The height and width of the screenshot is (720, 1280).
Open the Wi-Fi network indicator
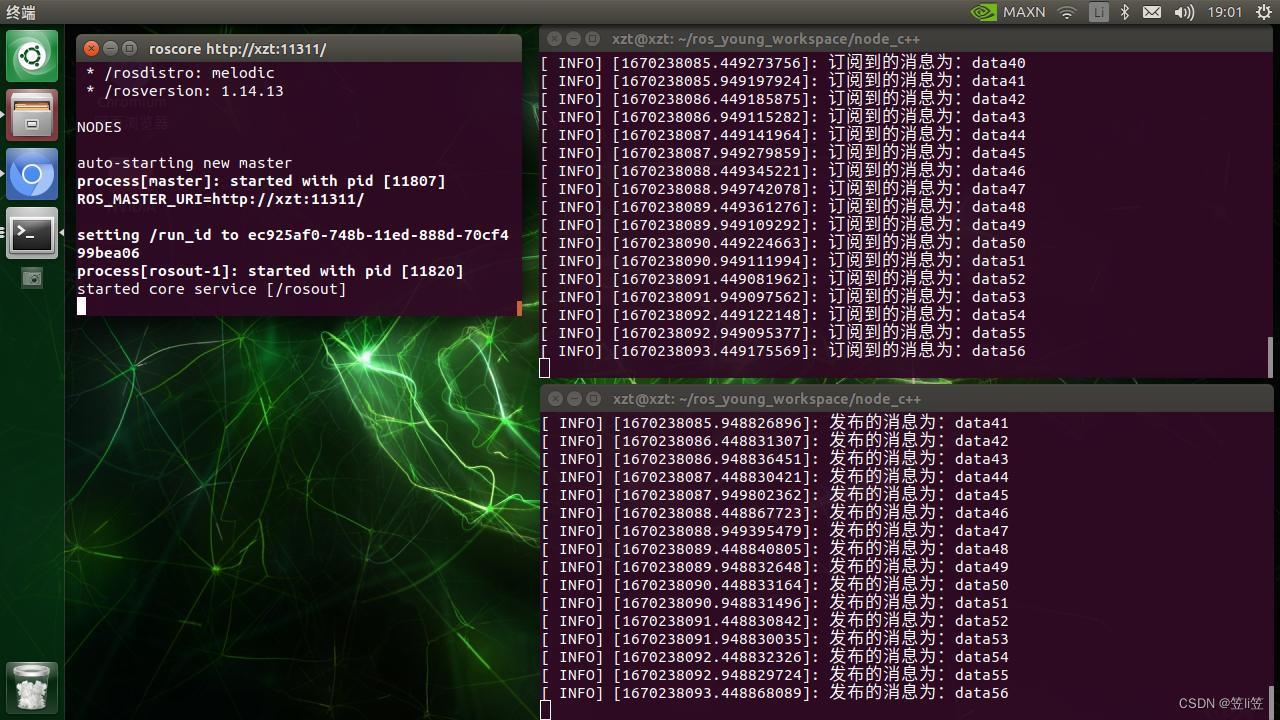1067,12
